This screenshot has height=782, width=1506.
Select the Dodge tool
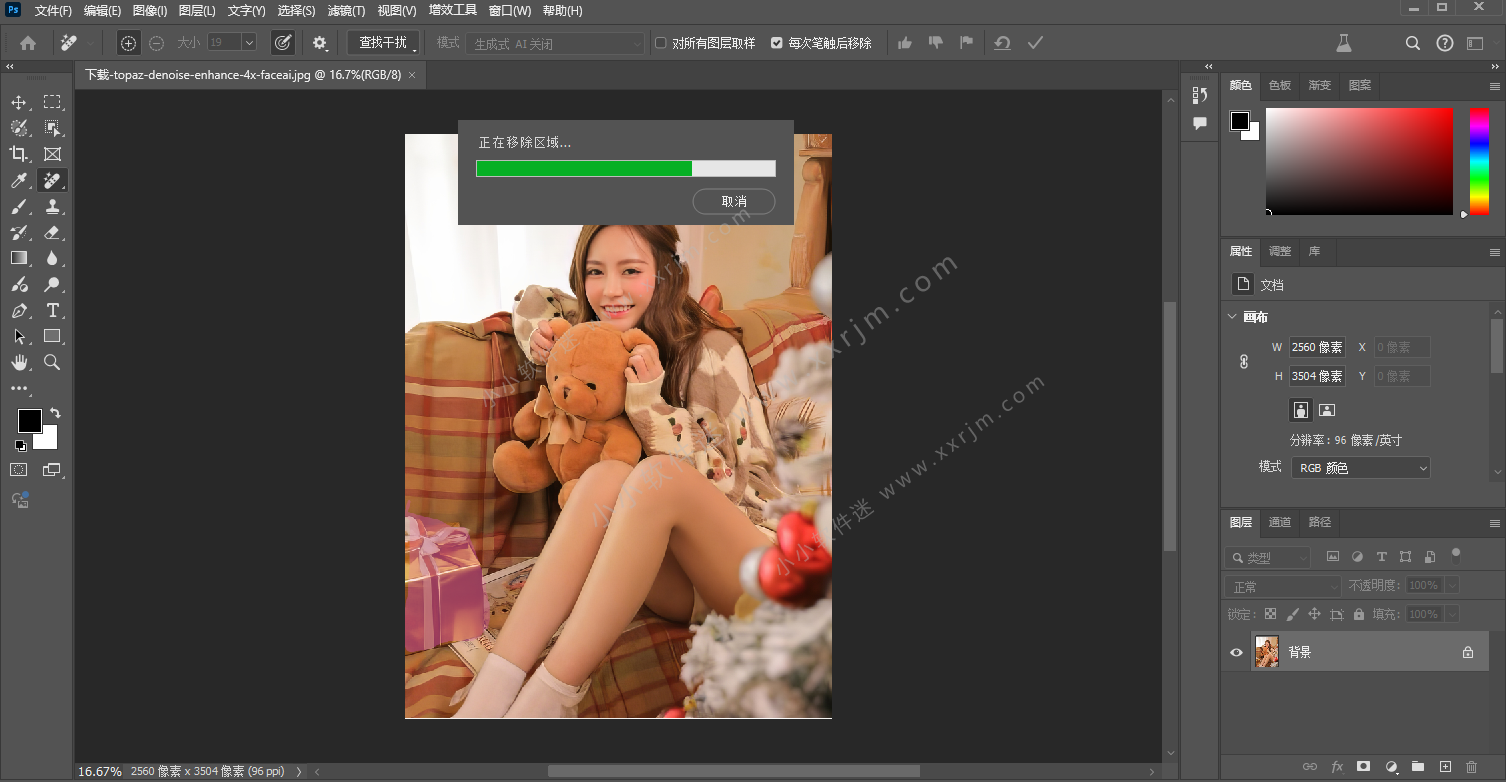(x=52, y=284)
